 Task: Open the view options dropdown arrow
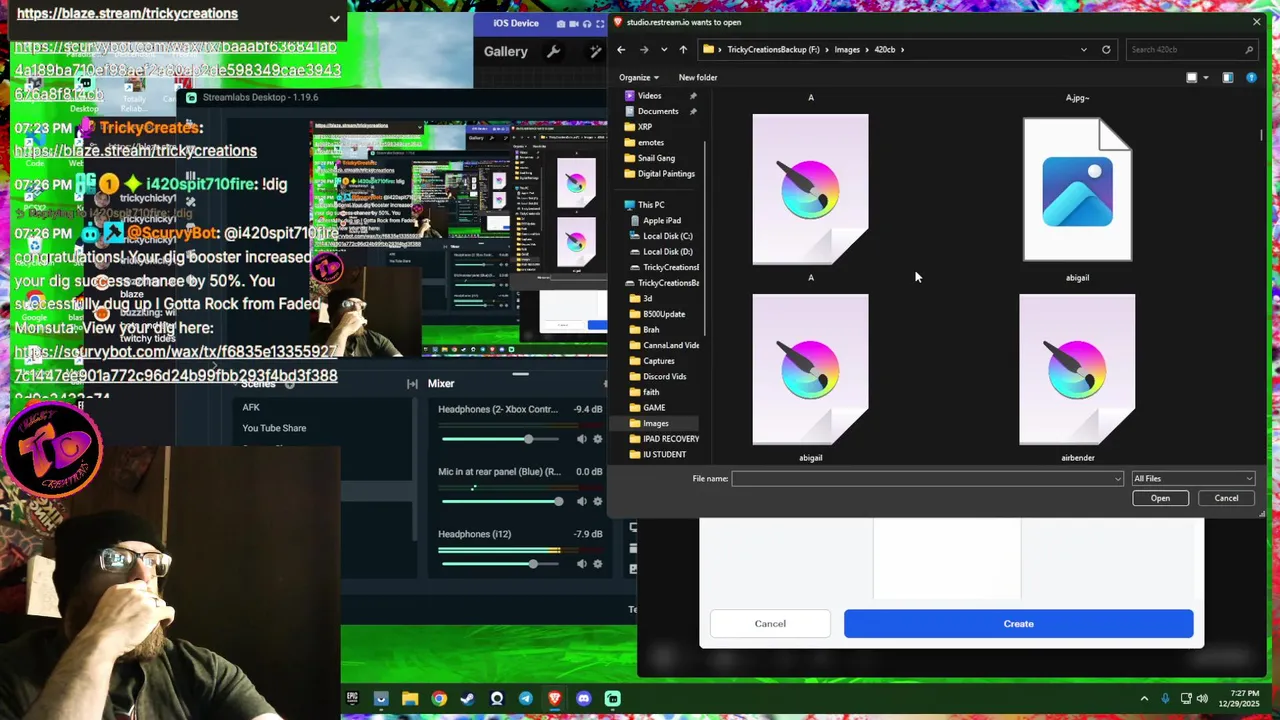click(x=1205, y=77)
